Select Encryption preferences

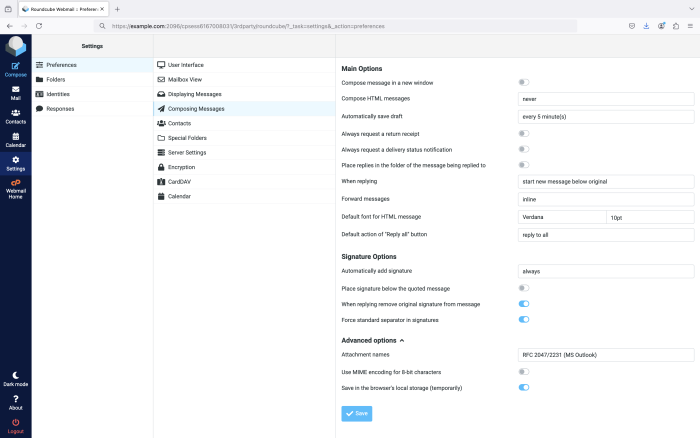tap(244, 167)
